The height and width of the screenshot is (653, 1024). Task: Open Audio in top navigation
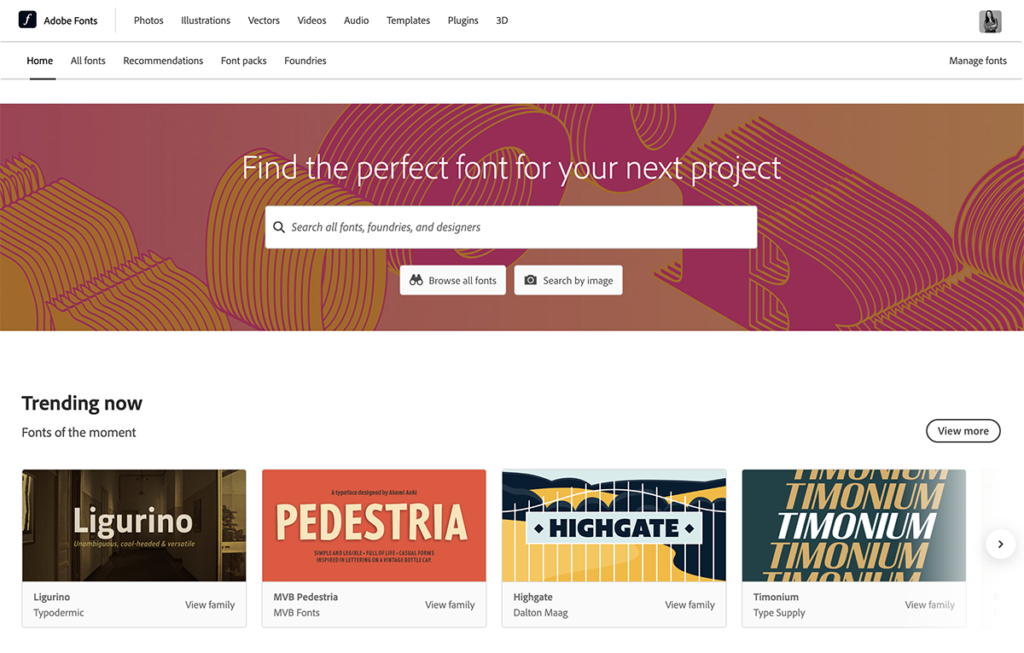click(x=356, y=20)
